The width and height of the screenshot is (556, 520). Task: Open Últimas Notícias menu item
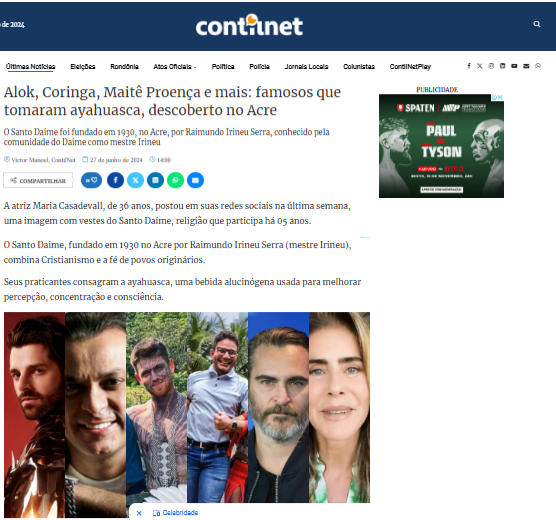[30, 67]
